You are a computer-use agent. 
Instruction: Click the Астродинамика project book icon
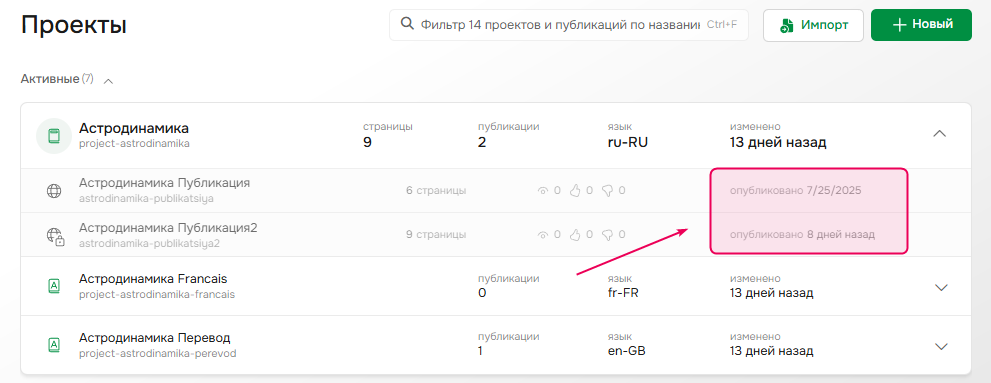coord(54,136)
